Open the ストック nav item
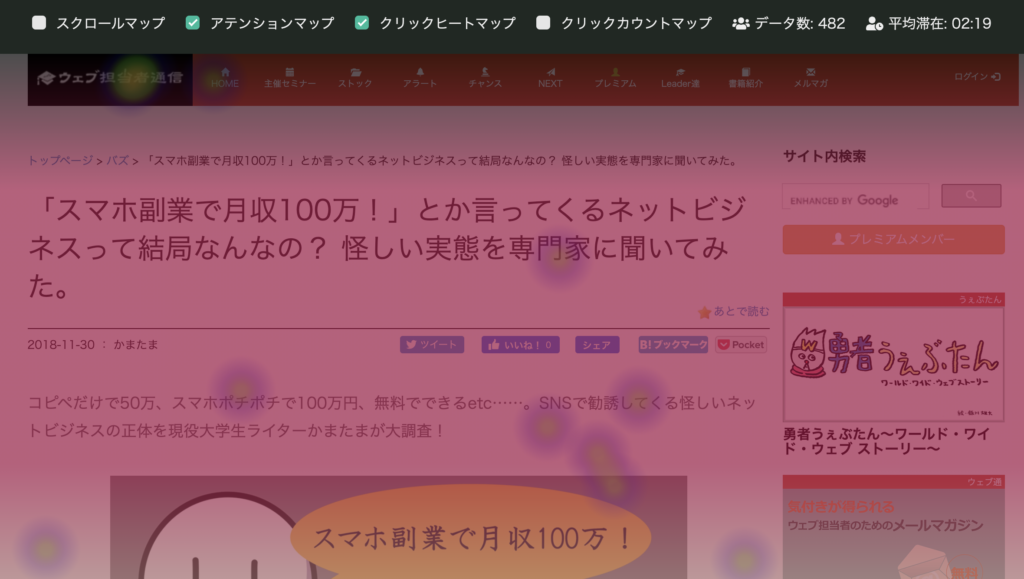1024x579 pixels. [x=355, y=78]
